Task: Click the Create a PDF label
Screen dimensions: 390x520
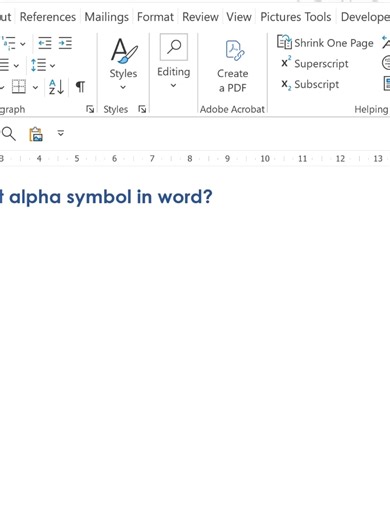Action: [233, 81]
